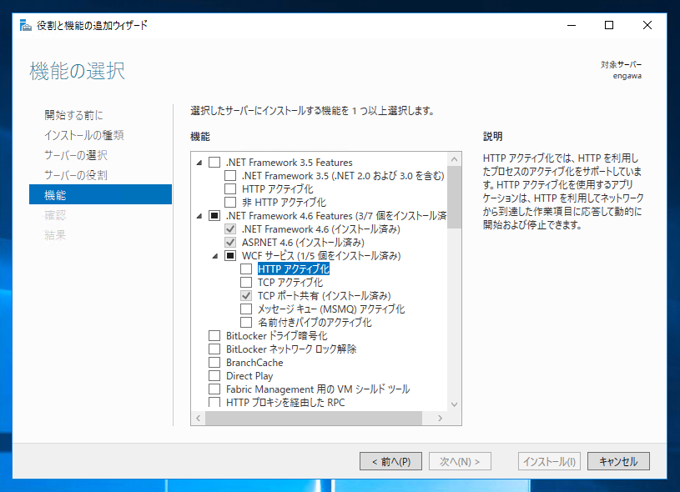The image size is (680, 492).
Task: Click the horizontal scrollbar thumb in feature list
Action: pyautogui.click(x=314, y=418)
